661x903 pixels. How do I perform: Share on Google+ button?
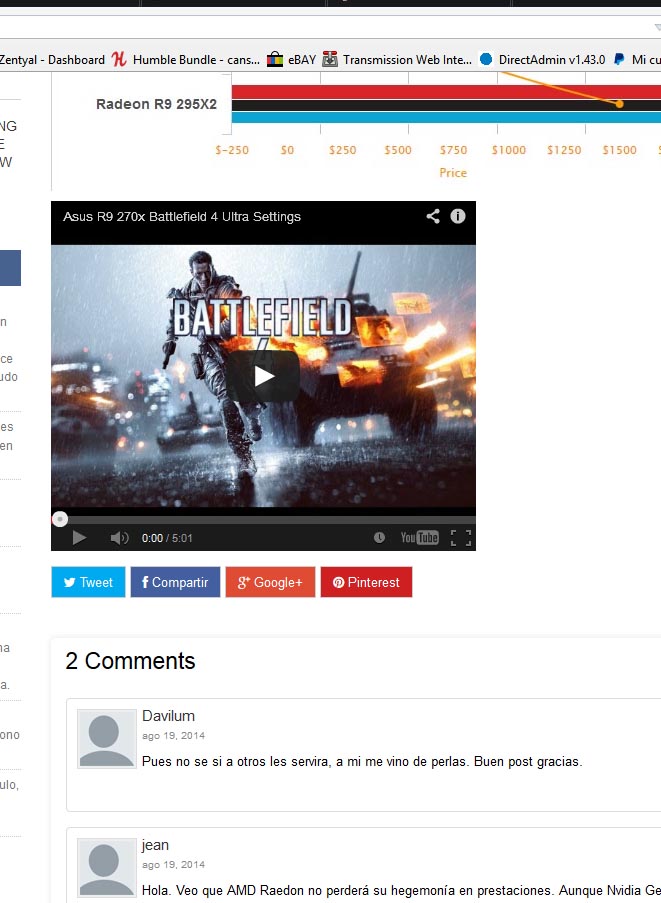pyautogui.click(x=270, y=582)
